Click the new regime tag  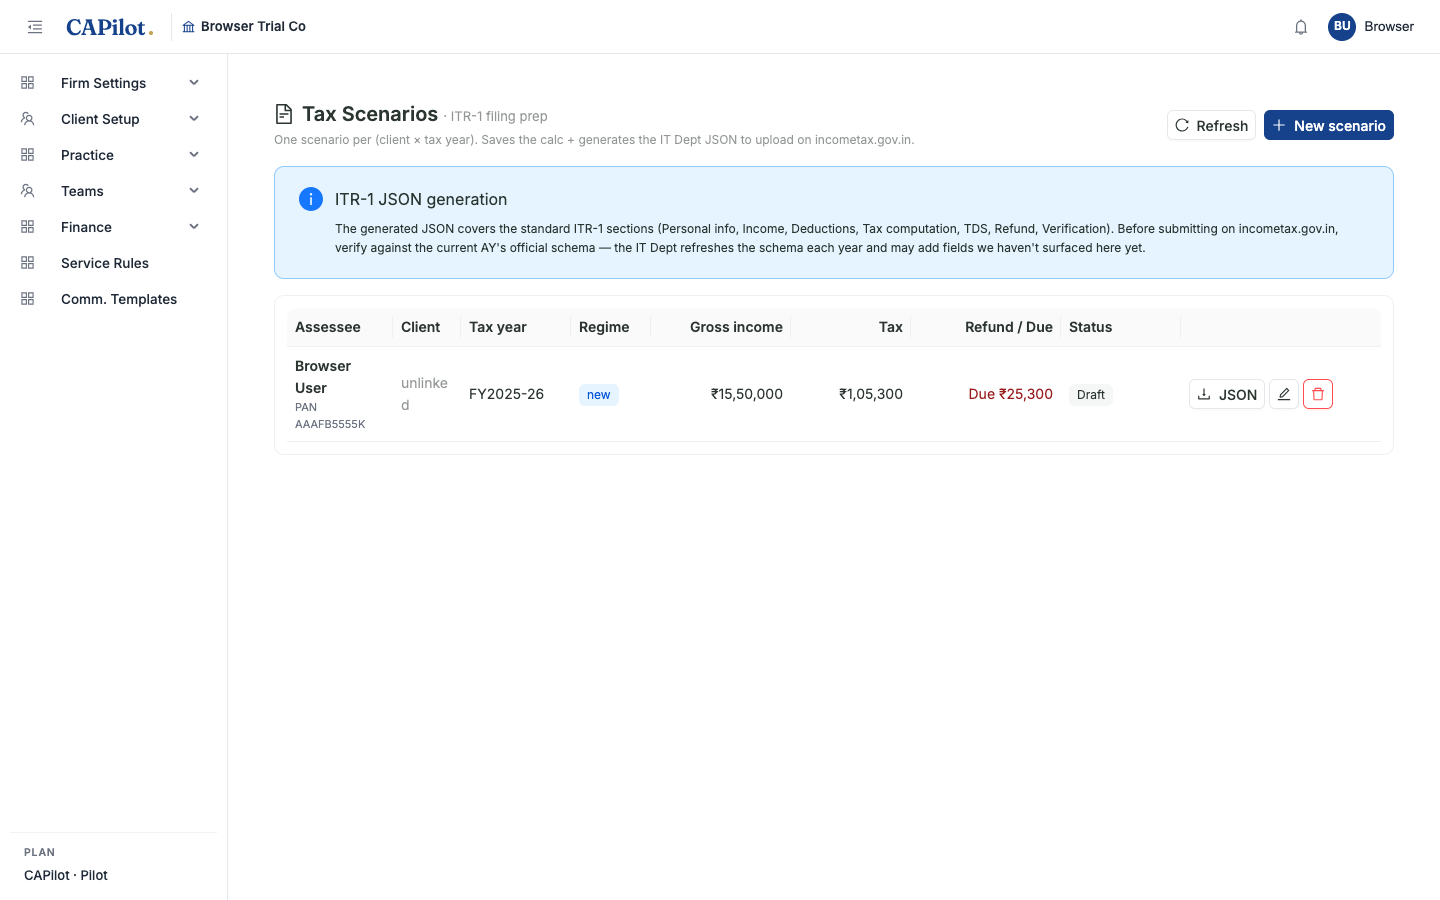click(599, 395)
